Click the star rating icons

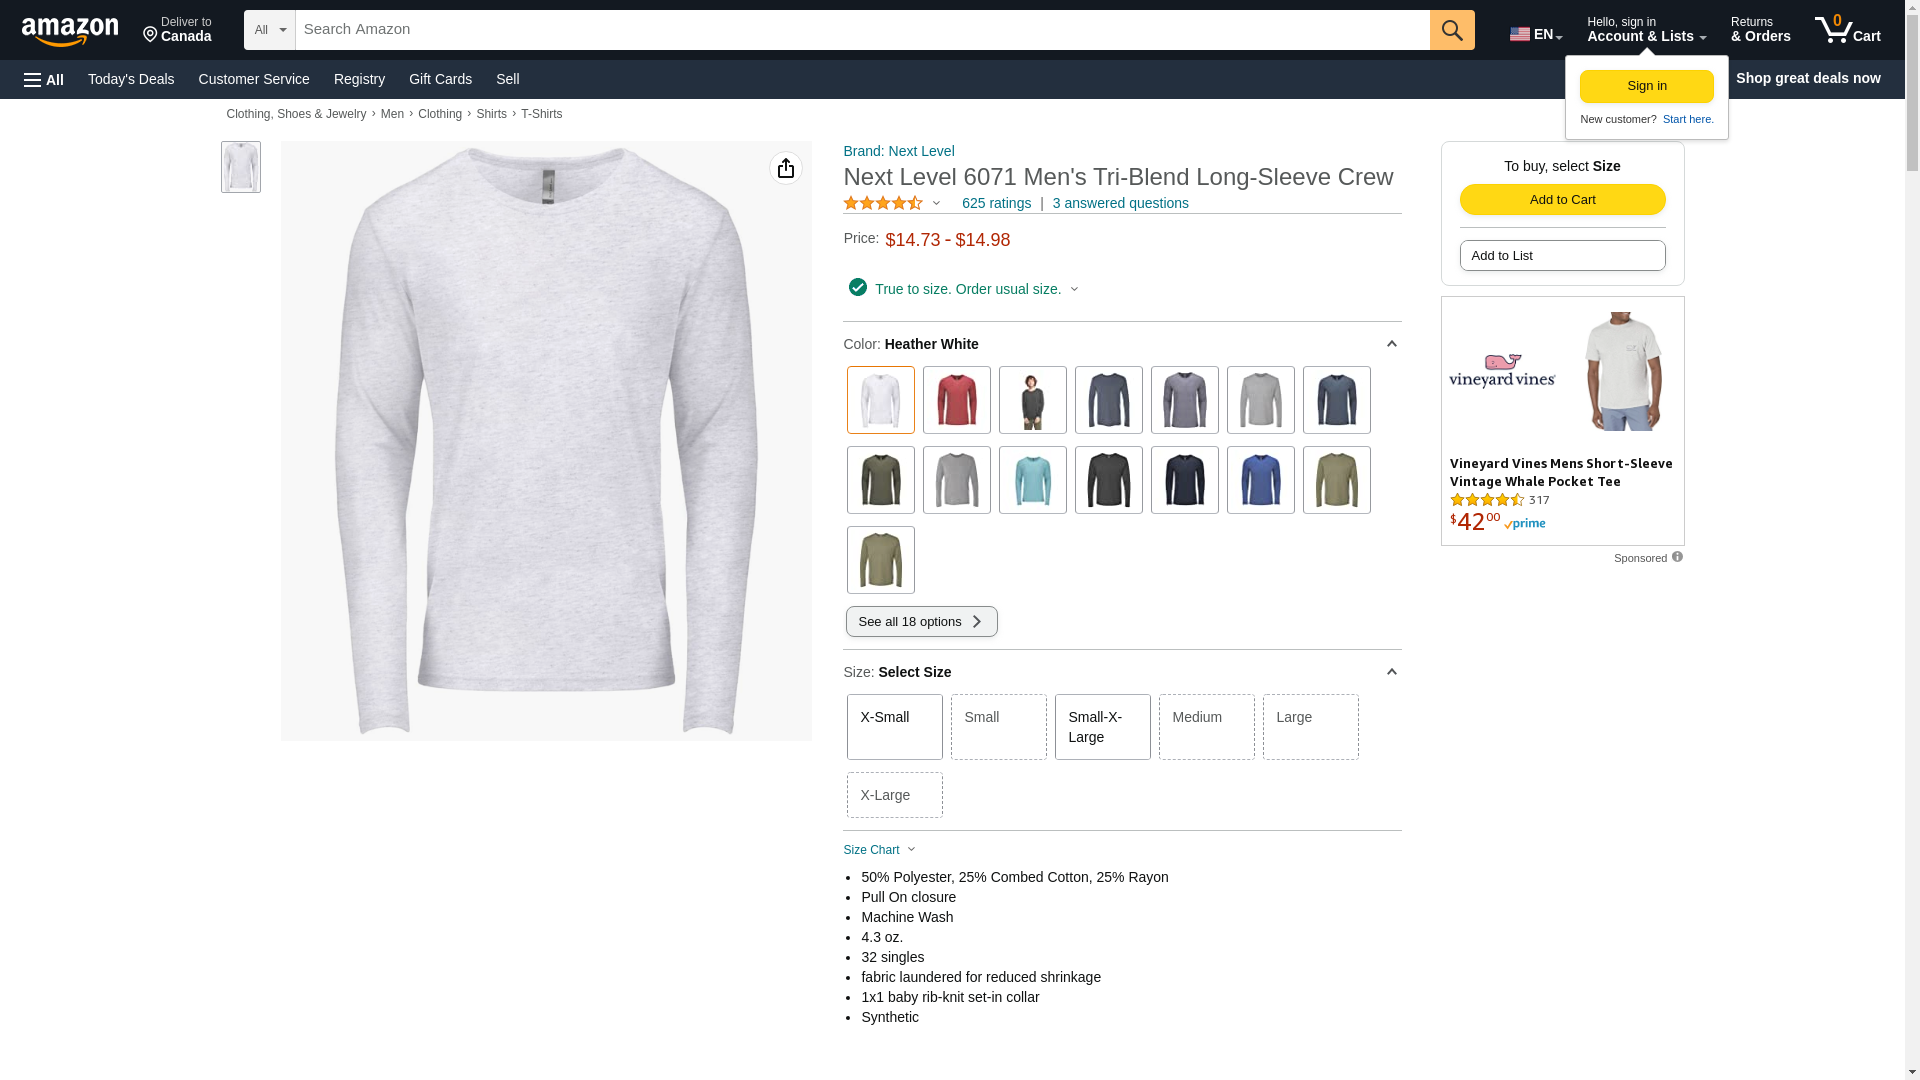point(883,203)
